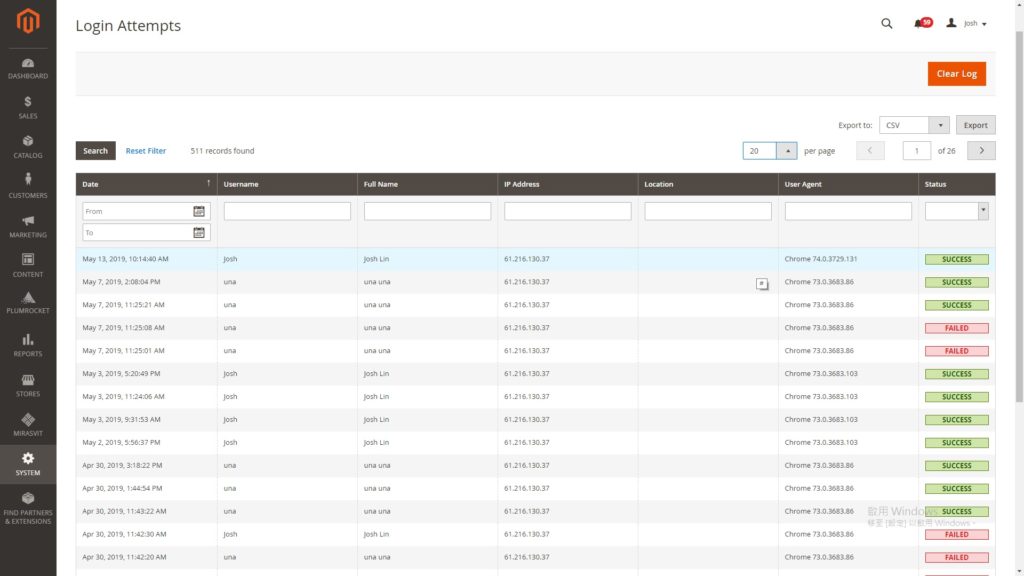The width and height of the screenshot is (1024, 576).
Task: Click the current page number field
Action: pyautogui.click(x=916, y=151)
